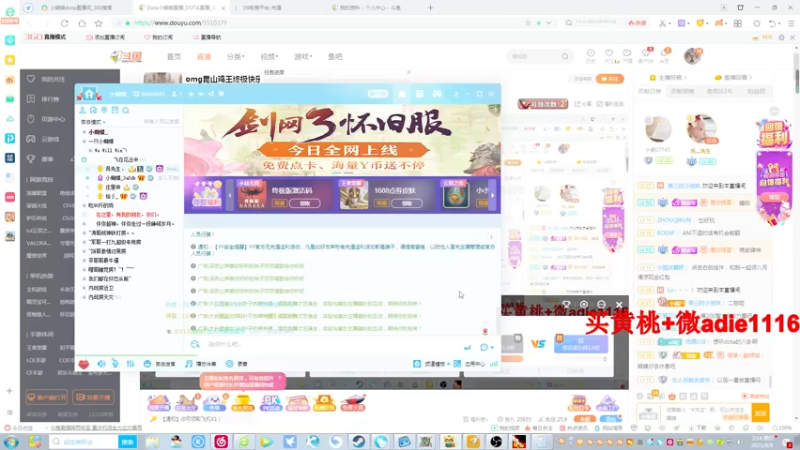Open the YY home tab icon
The image size is (800, 450).
(402, 94)
